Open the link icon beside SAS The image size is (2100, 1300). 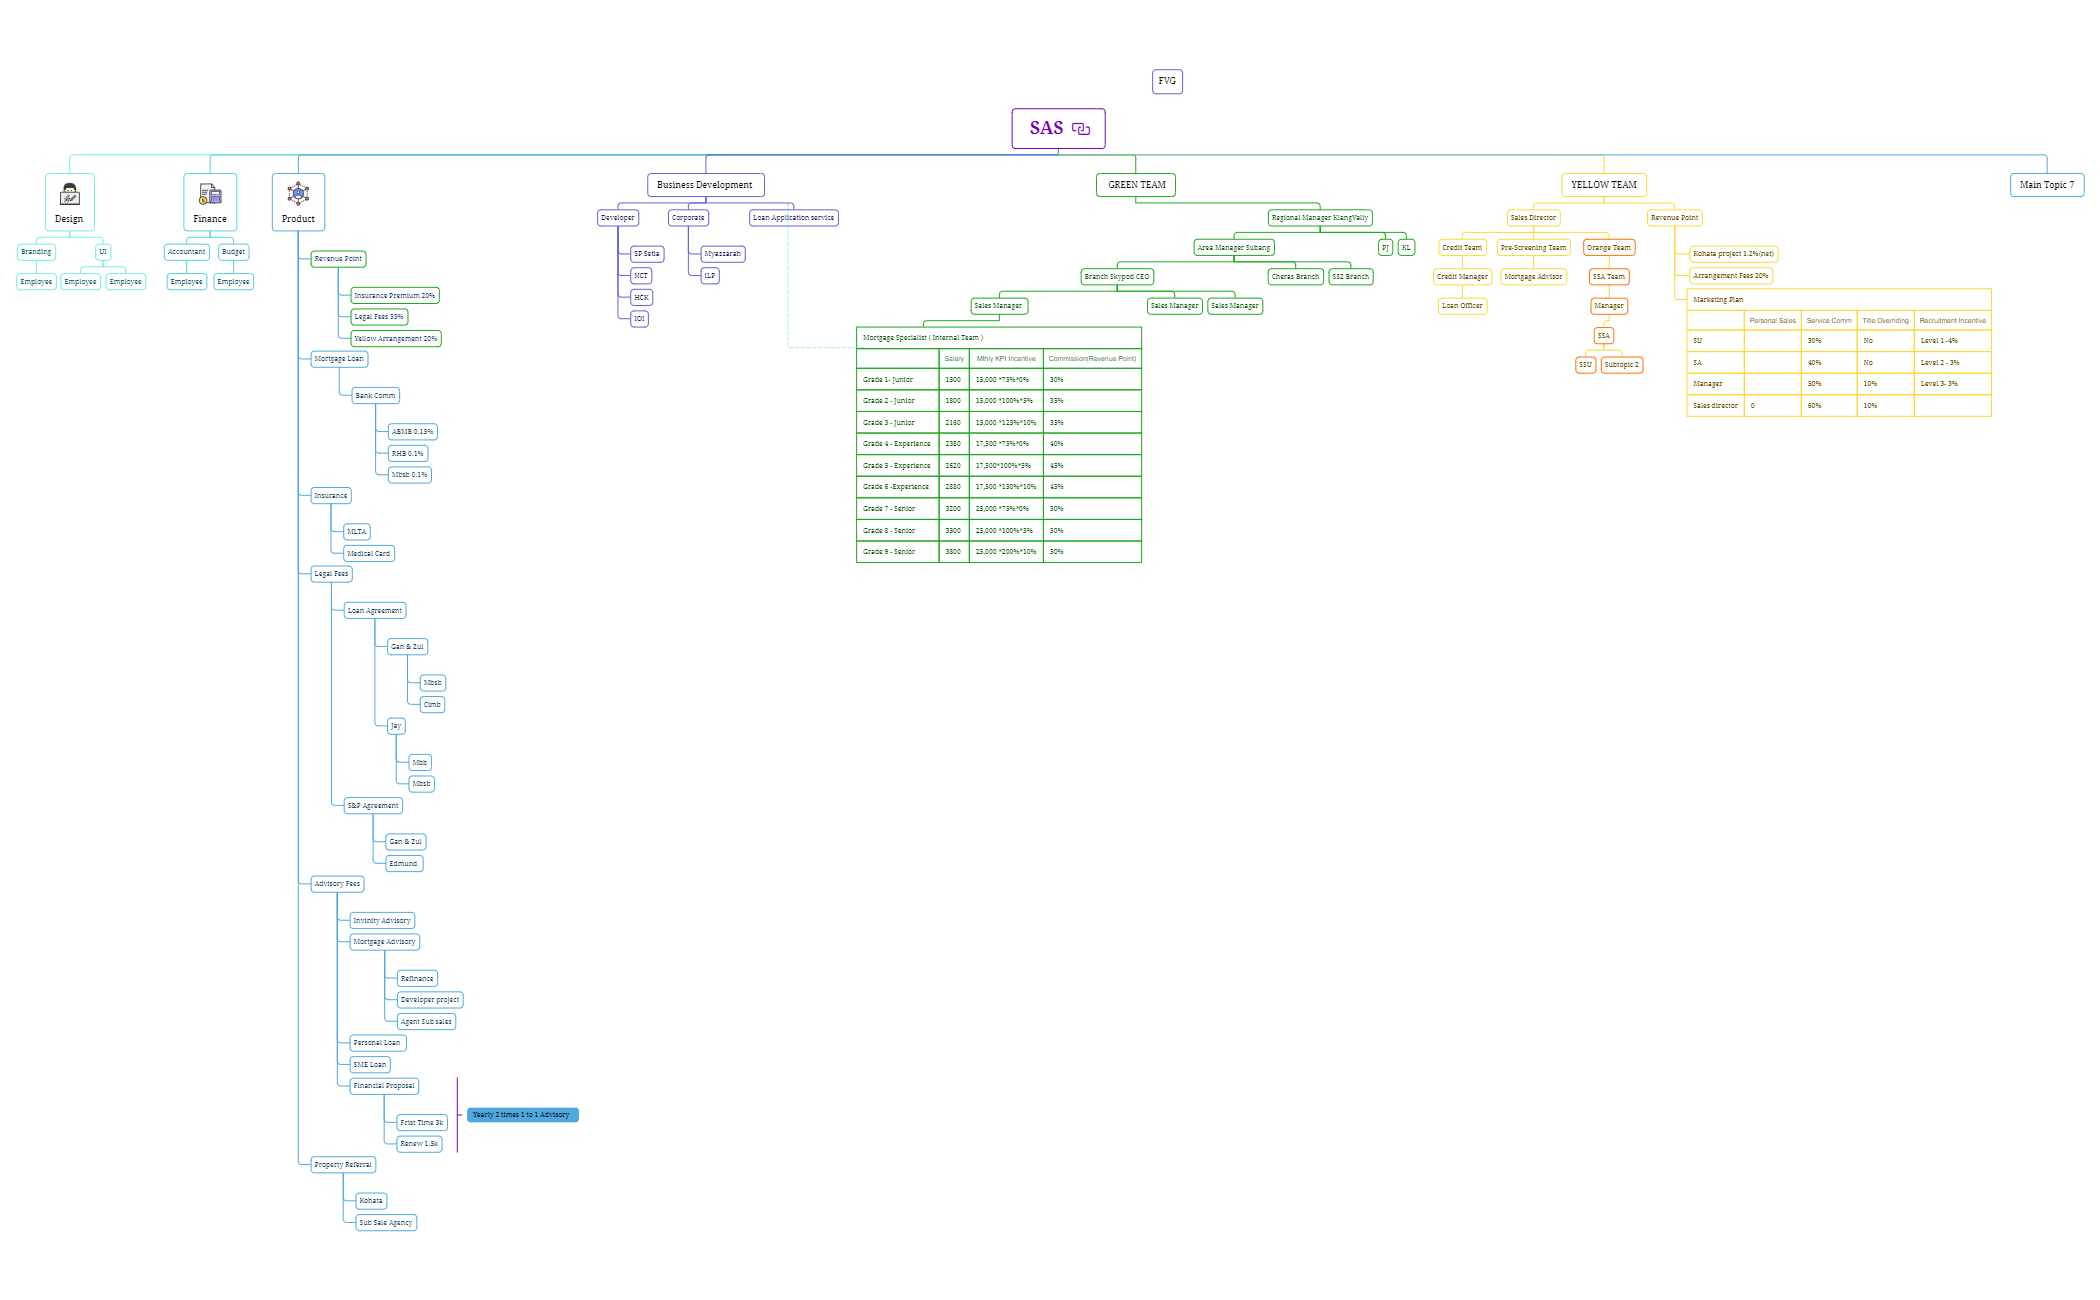pyautogui.click(x=1081, y=129)
